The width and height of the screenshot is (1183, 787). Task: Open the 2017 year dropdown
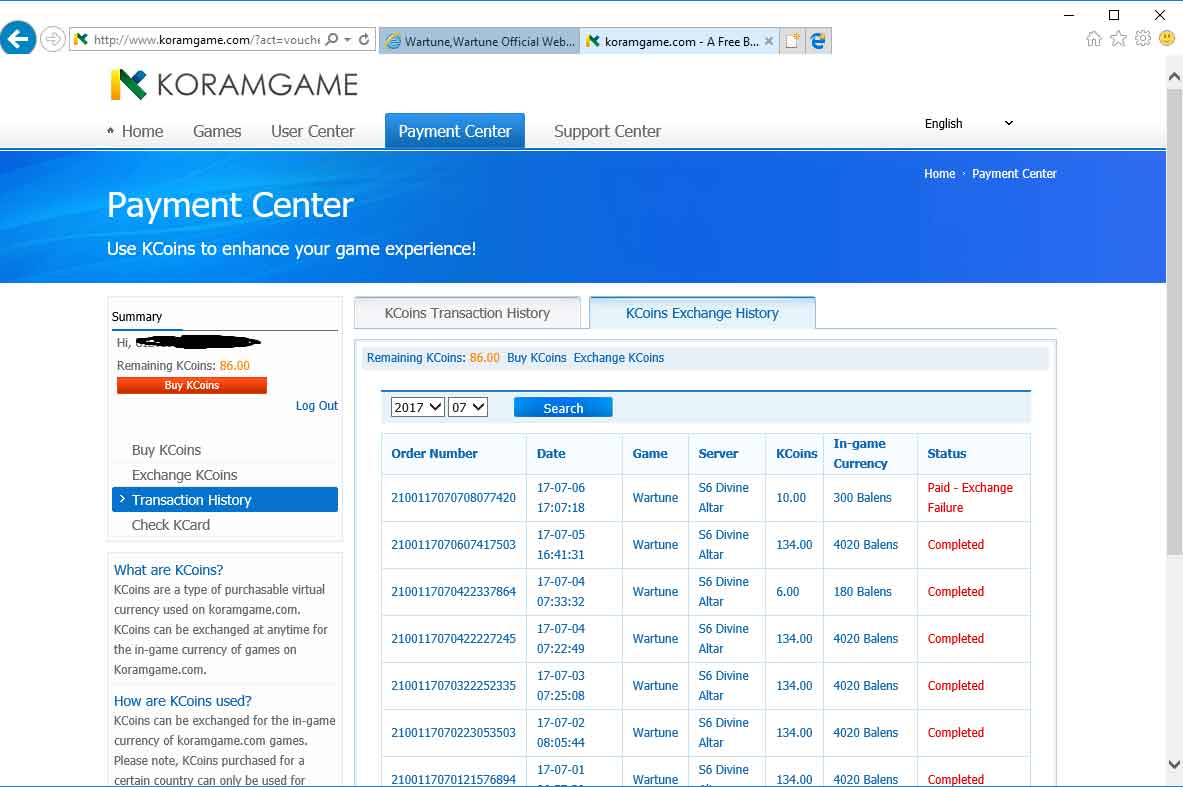pos(417,407)
